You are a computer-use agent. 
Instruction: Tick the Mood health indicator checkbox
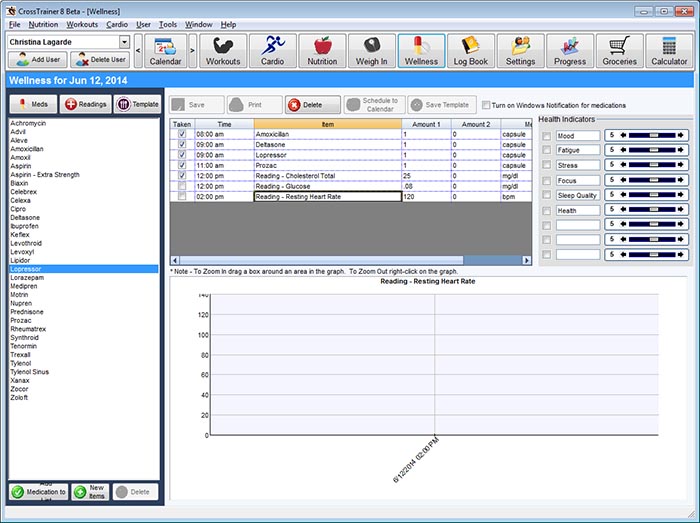tap(546, 136)
